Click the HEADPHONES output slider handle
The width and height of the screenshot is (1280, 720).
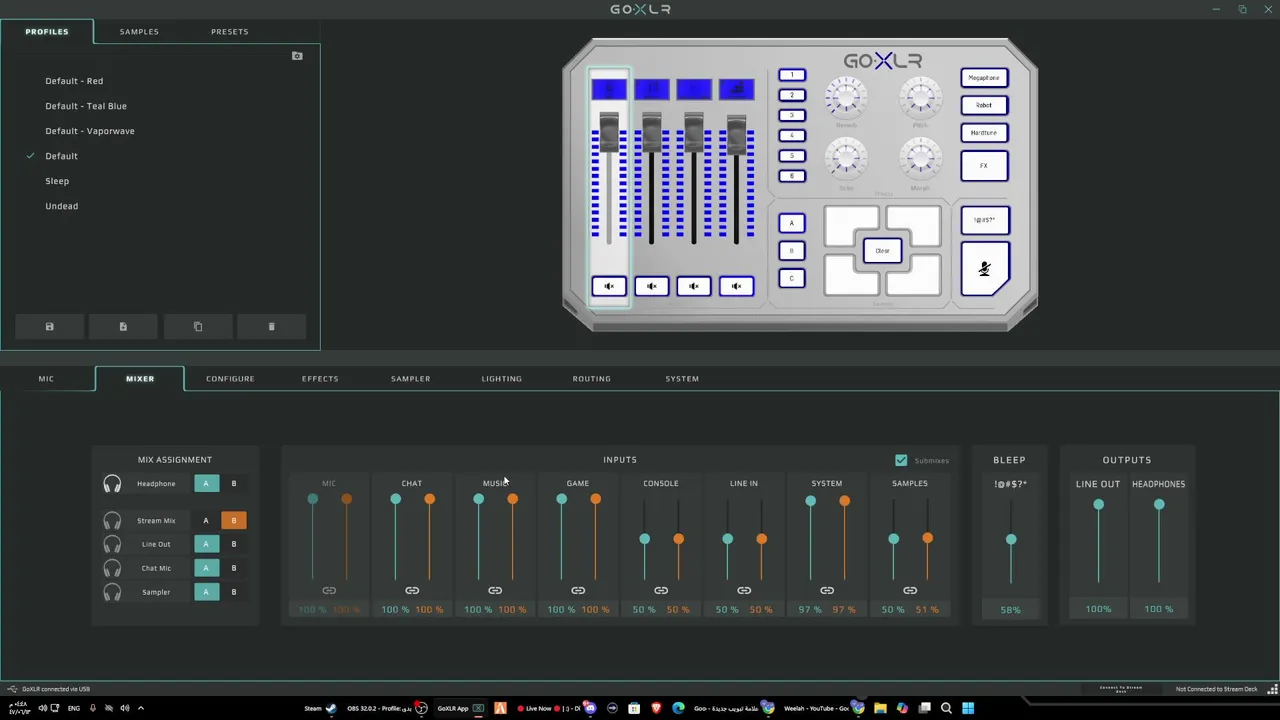tap(1159, 505)
